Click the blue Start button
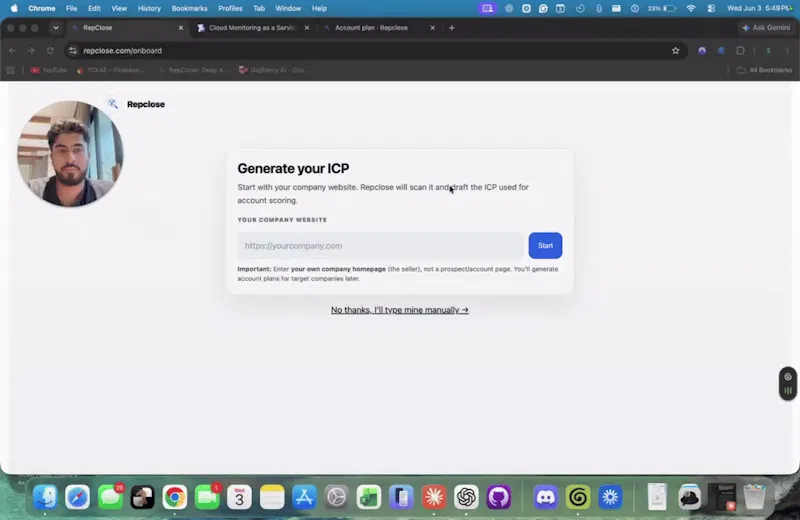Viewport: 800px width, 520px height. pos(545,245)
